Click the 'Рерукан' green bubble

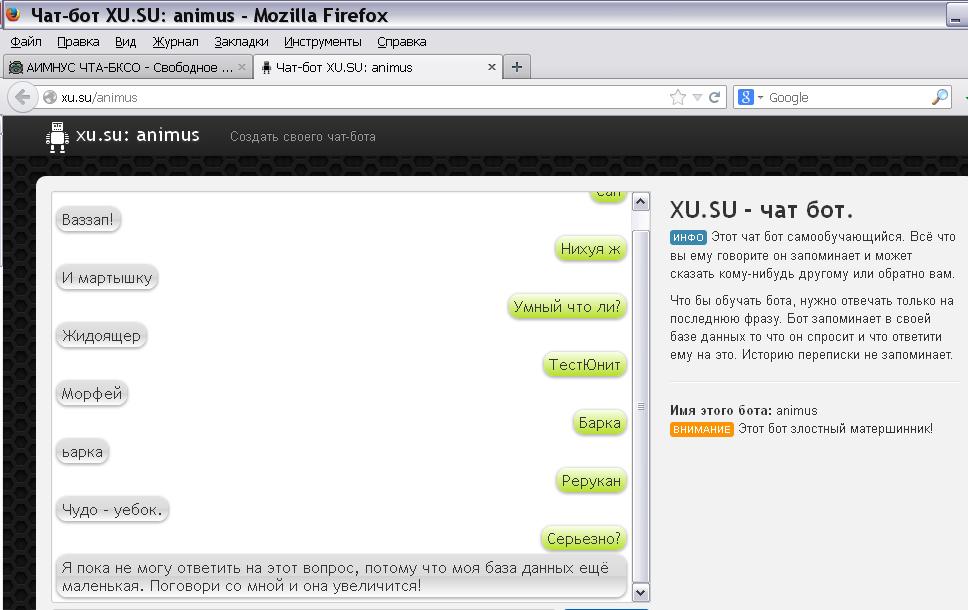pos(591,481)
